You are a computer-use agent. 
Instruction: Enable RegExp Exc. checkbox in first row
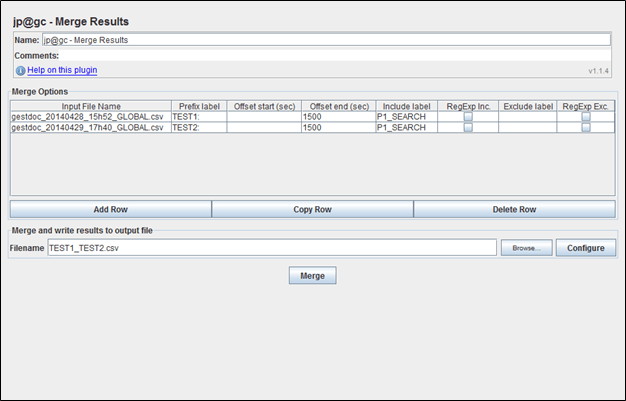click(586, 117)
